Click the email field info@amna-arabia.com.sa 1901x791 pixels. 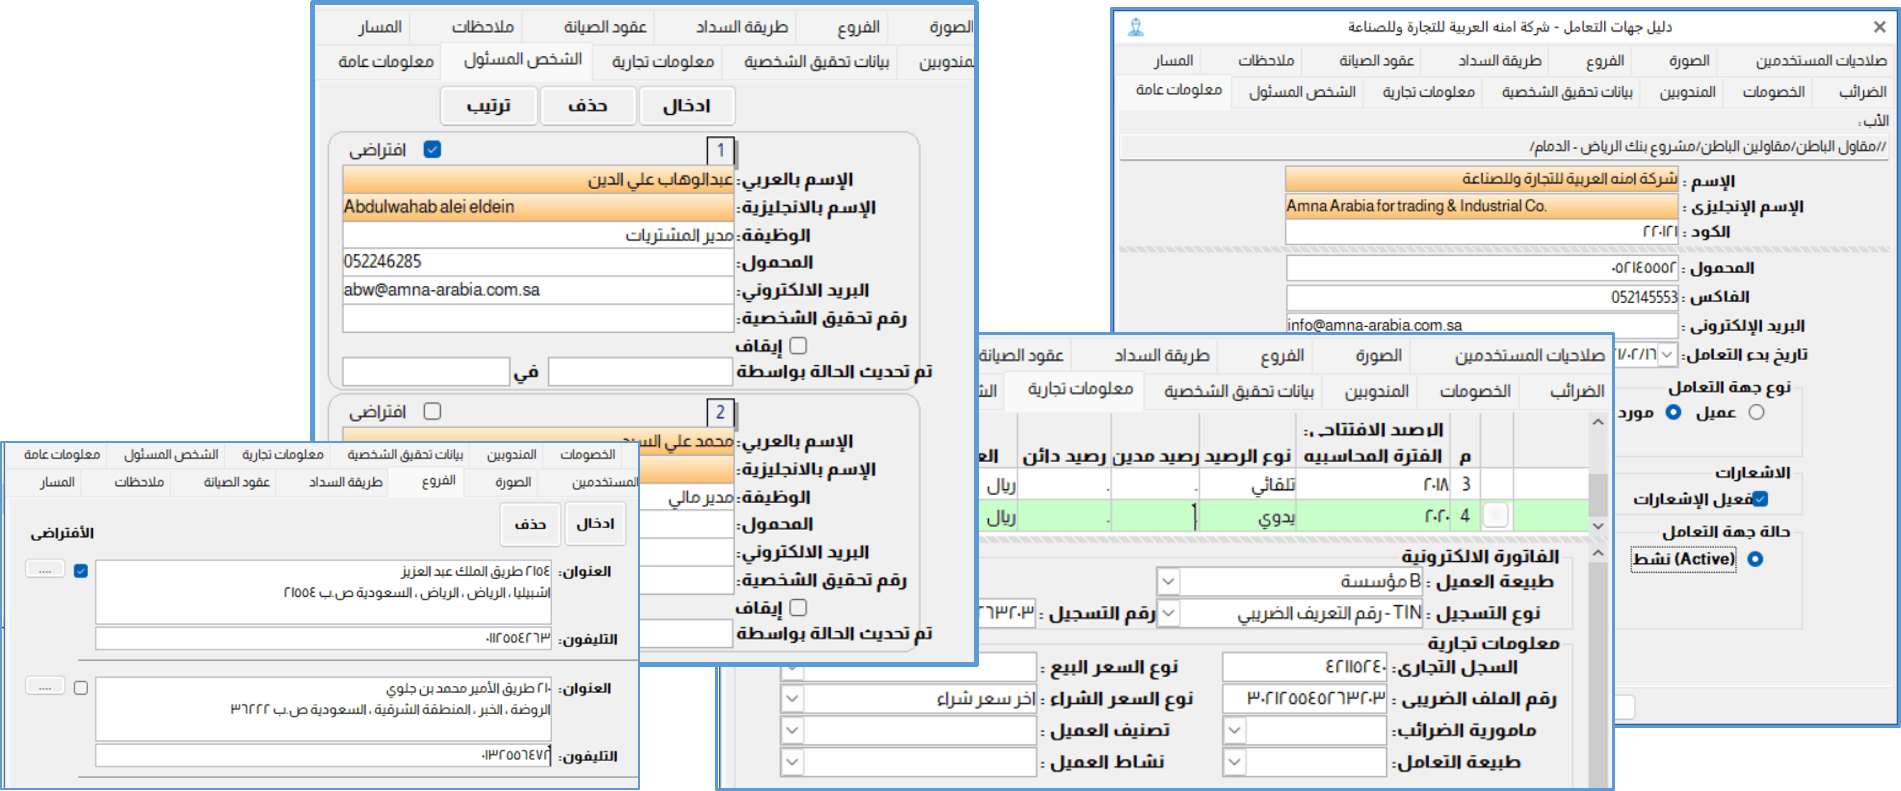coord(1482,324)
